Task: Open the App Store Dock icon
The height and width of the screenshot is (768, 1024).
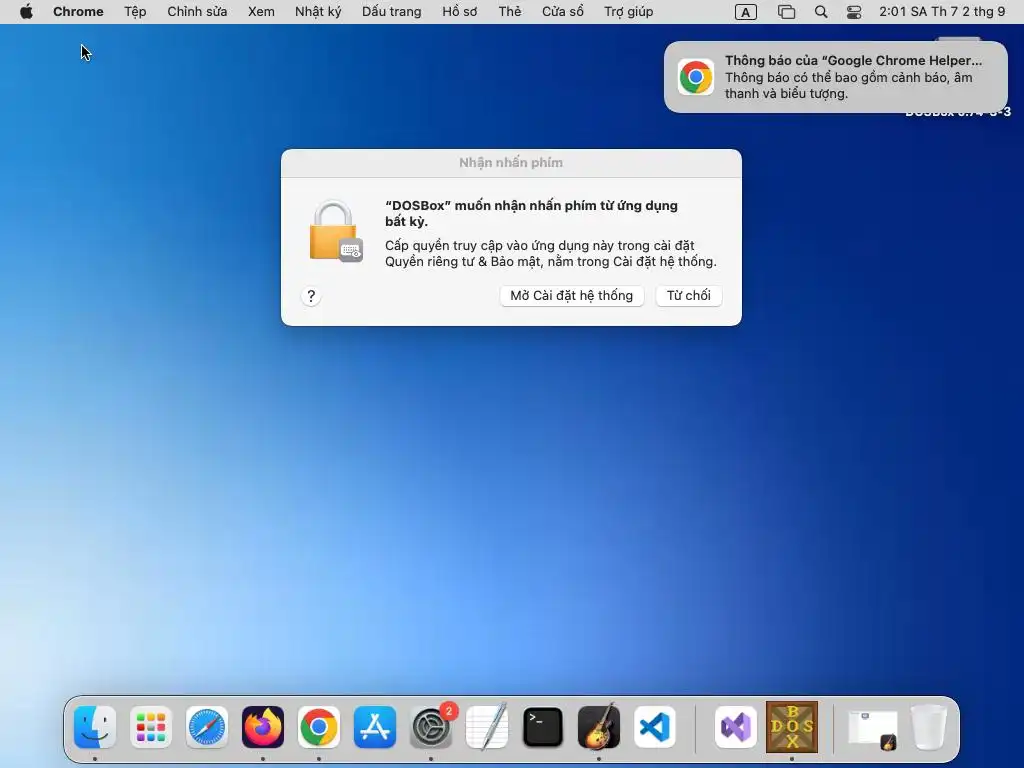Action: [x=375, y=727]
